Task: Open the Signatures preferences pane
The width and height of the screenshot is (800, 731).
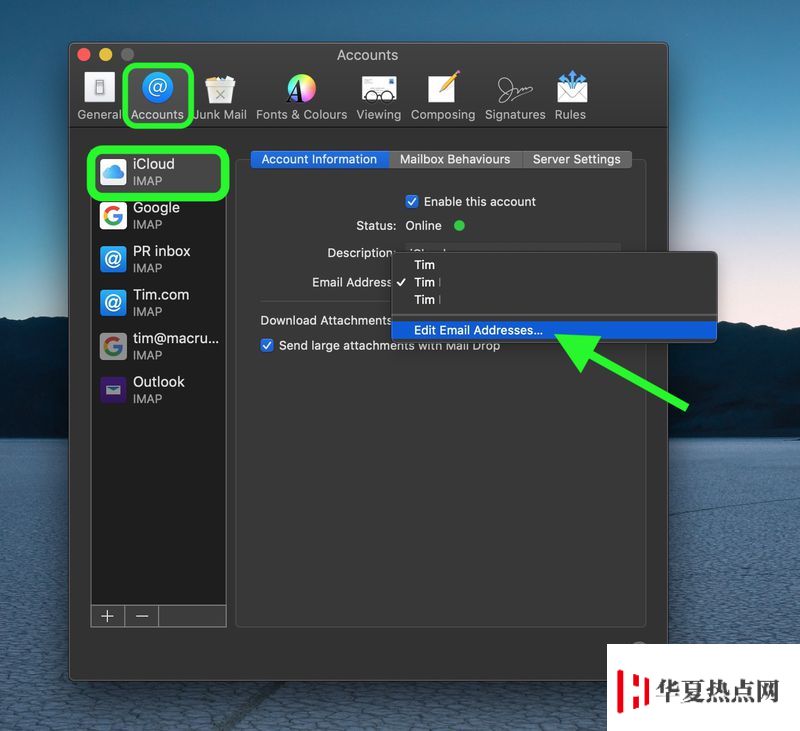Action: tap(515, 96)
